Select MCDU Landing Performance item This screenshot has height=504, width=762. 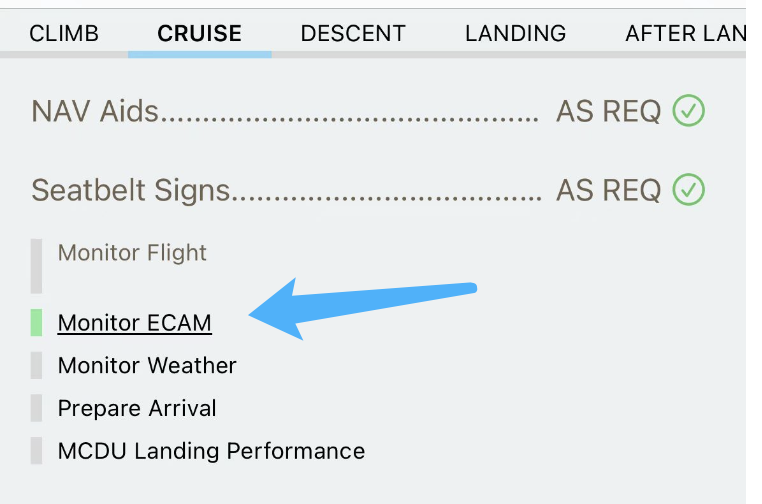[211, 451]
